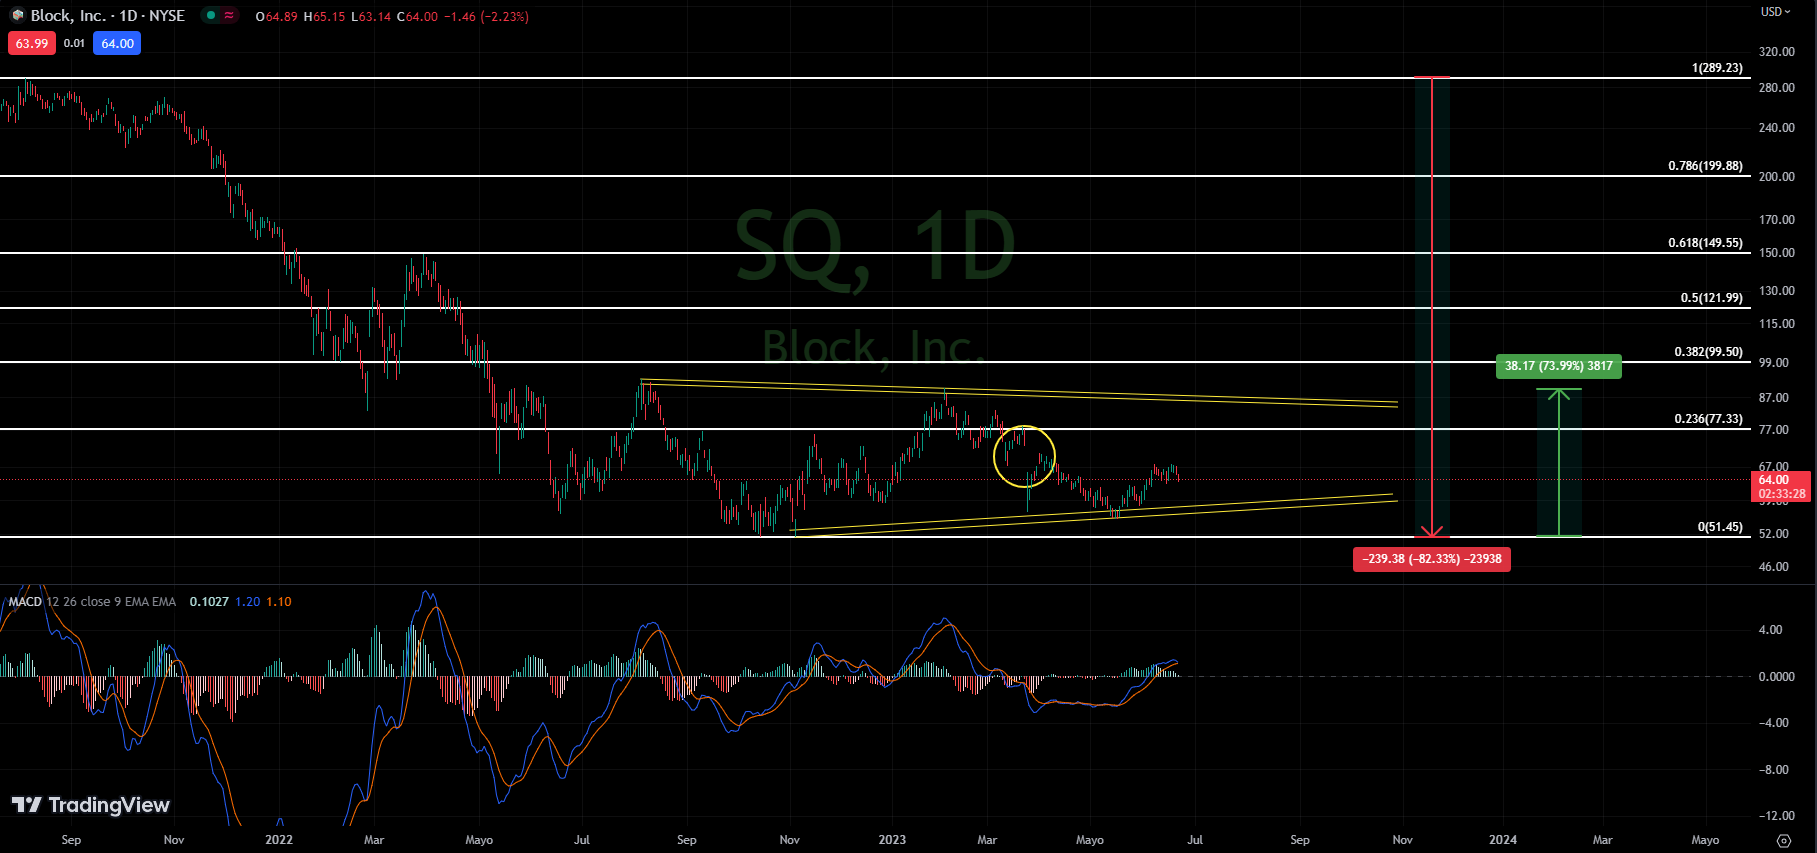
Task: Click the 2024 label on time axis
Action: tap(1502, 840)
